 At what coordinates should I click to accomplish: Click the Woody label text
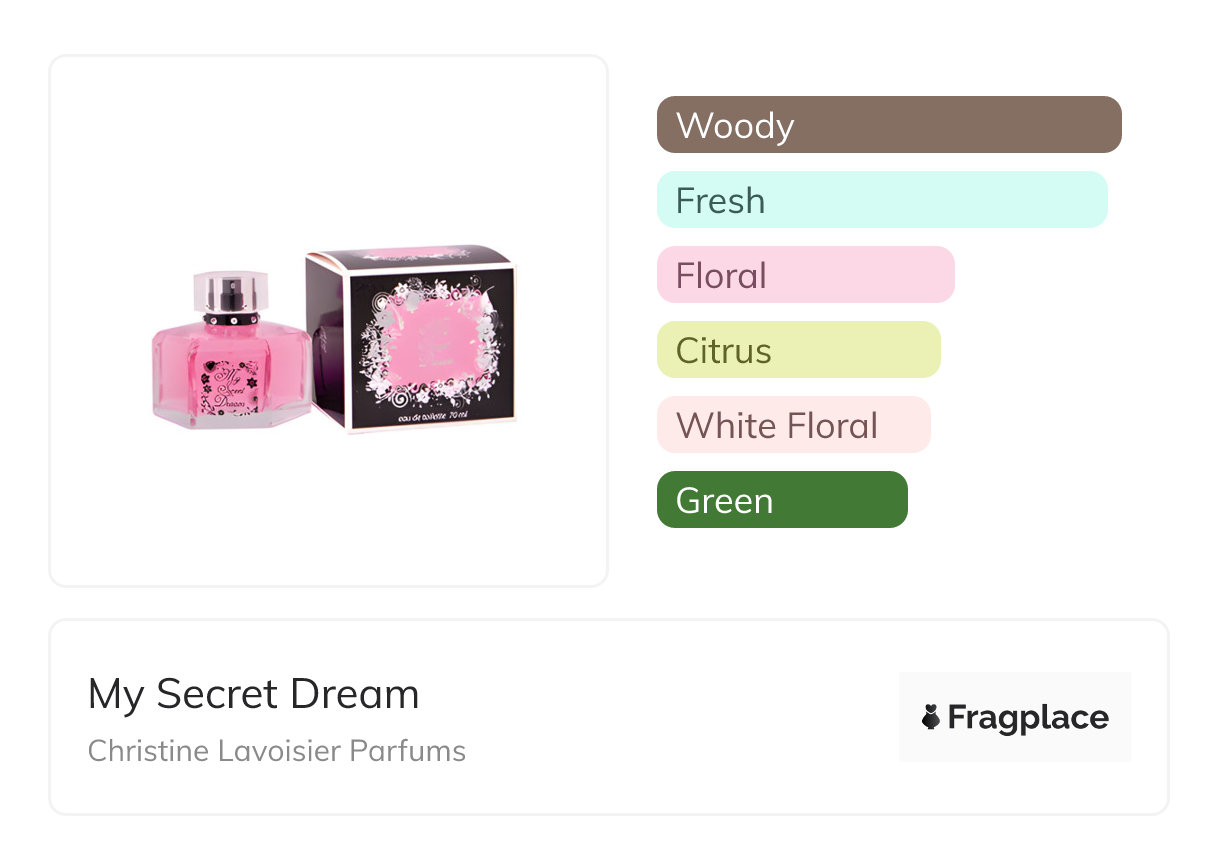(734, 126)
